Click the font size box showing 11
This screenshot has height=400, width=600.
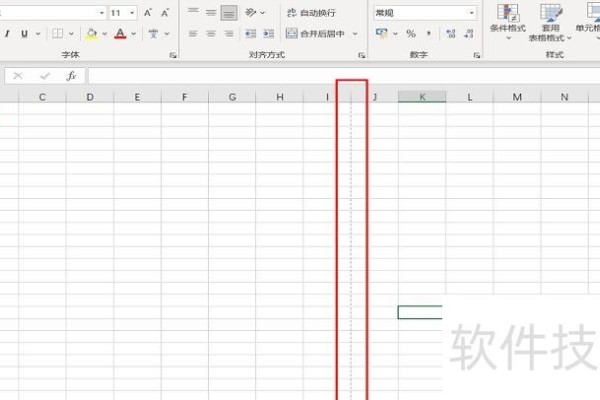pos(118,13)
